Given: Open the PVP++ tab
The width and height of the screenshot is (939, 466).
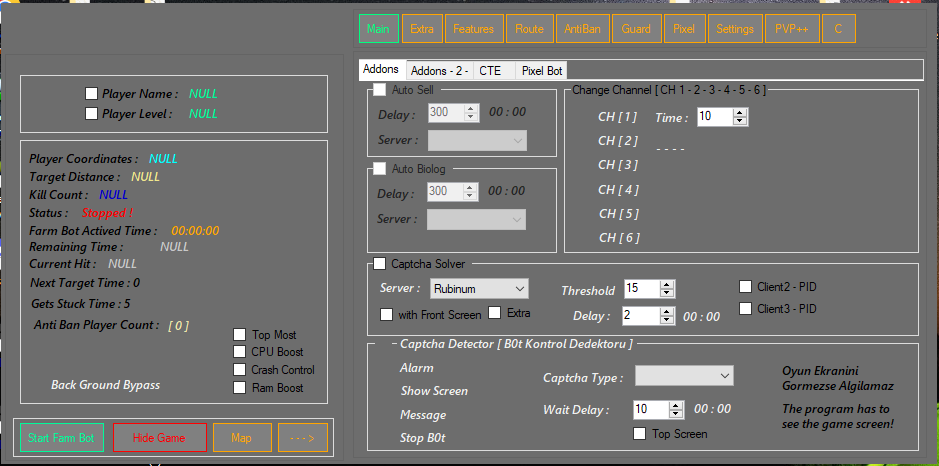Looking at the screenshot, I should click(793, 29).
